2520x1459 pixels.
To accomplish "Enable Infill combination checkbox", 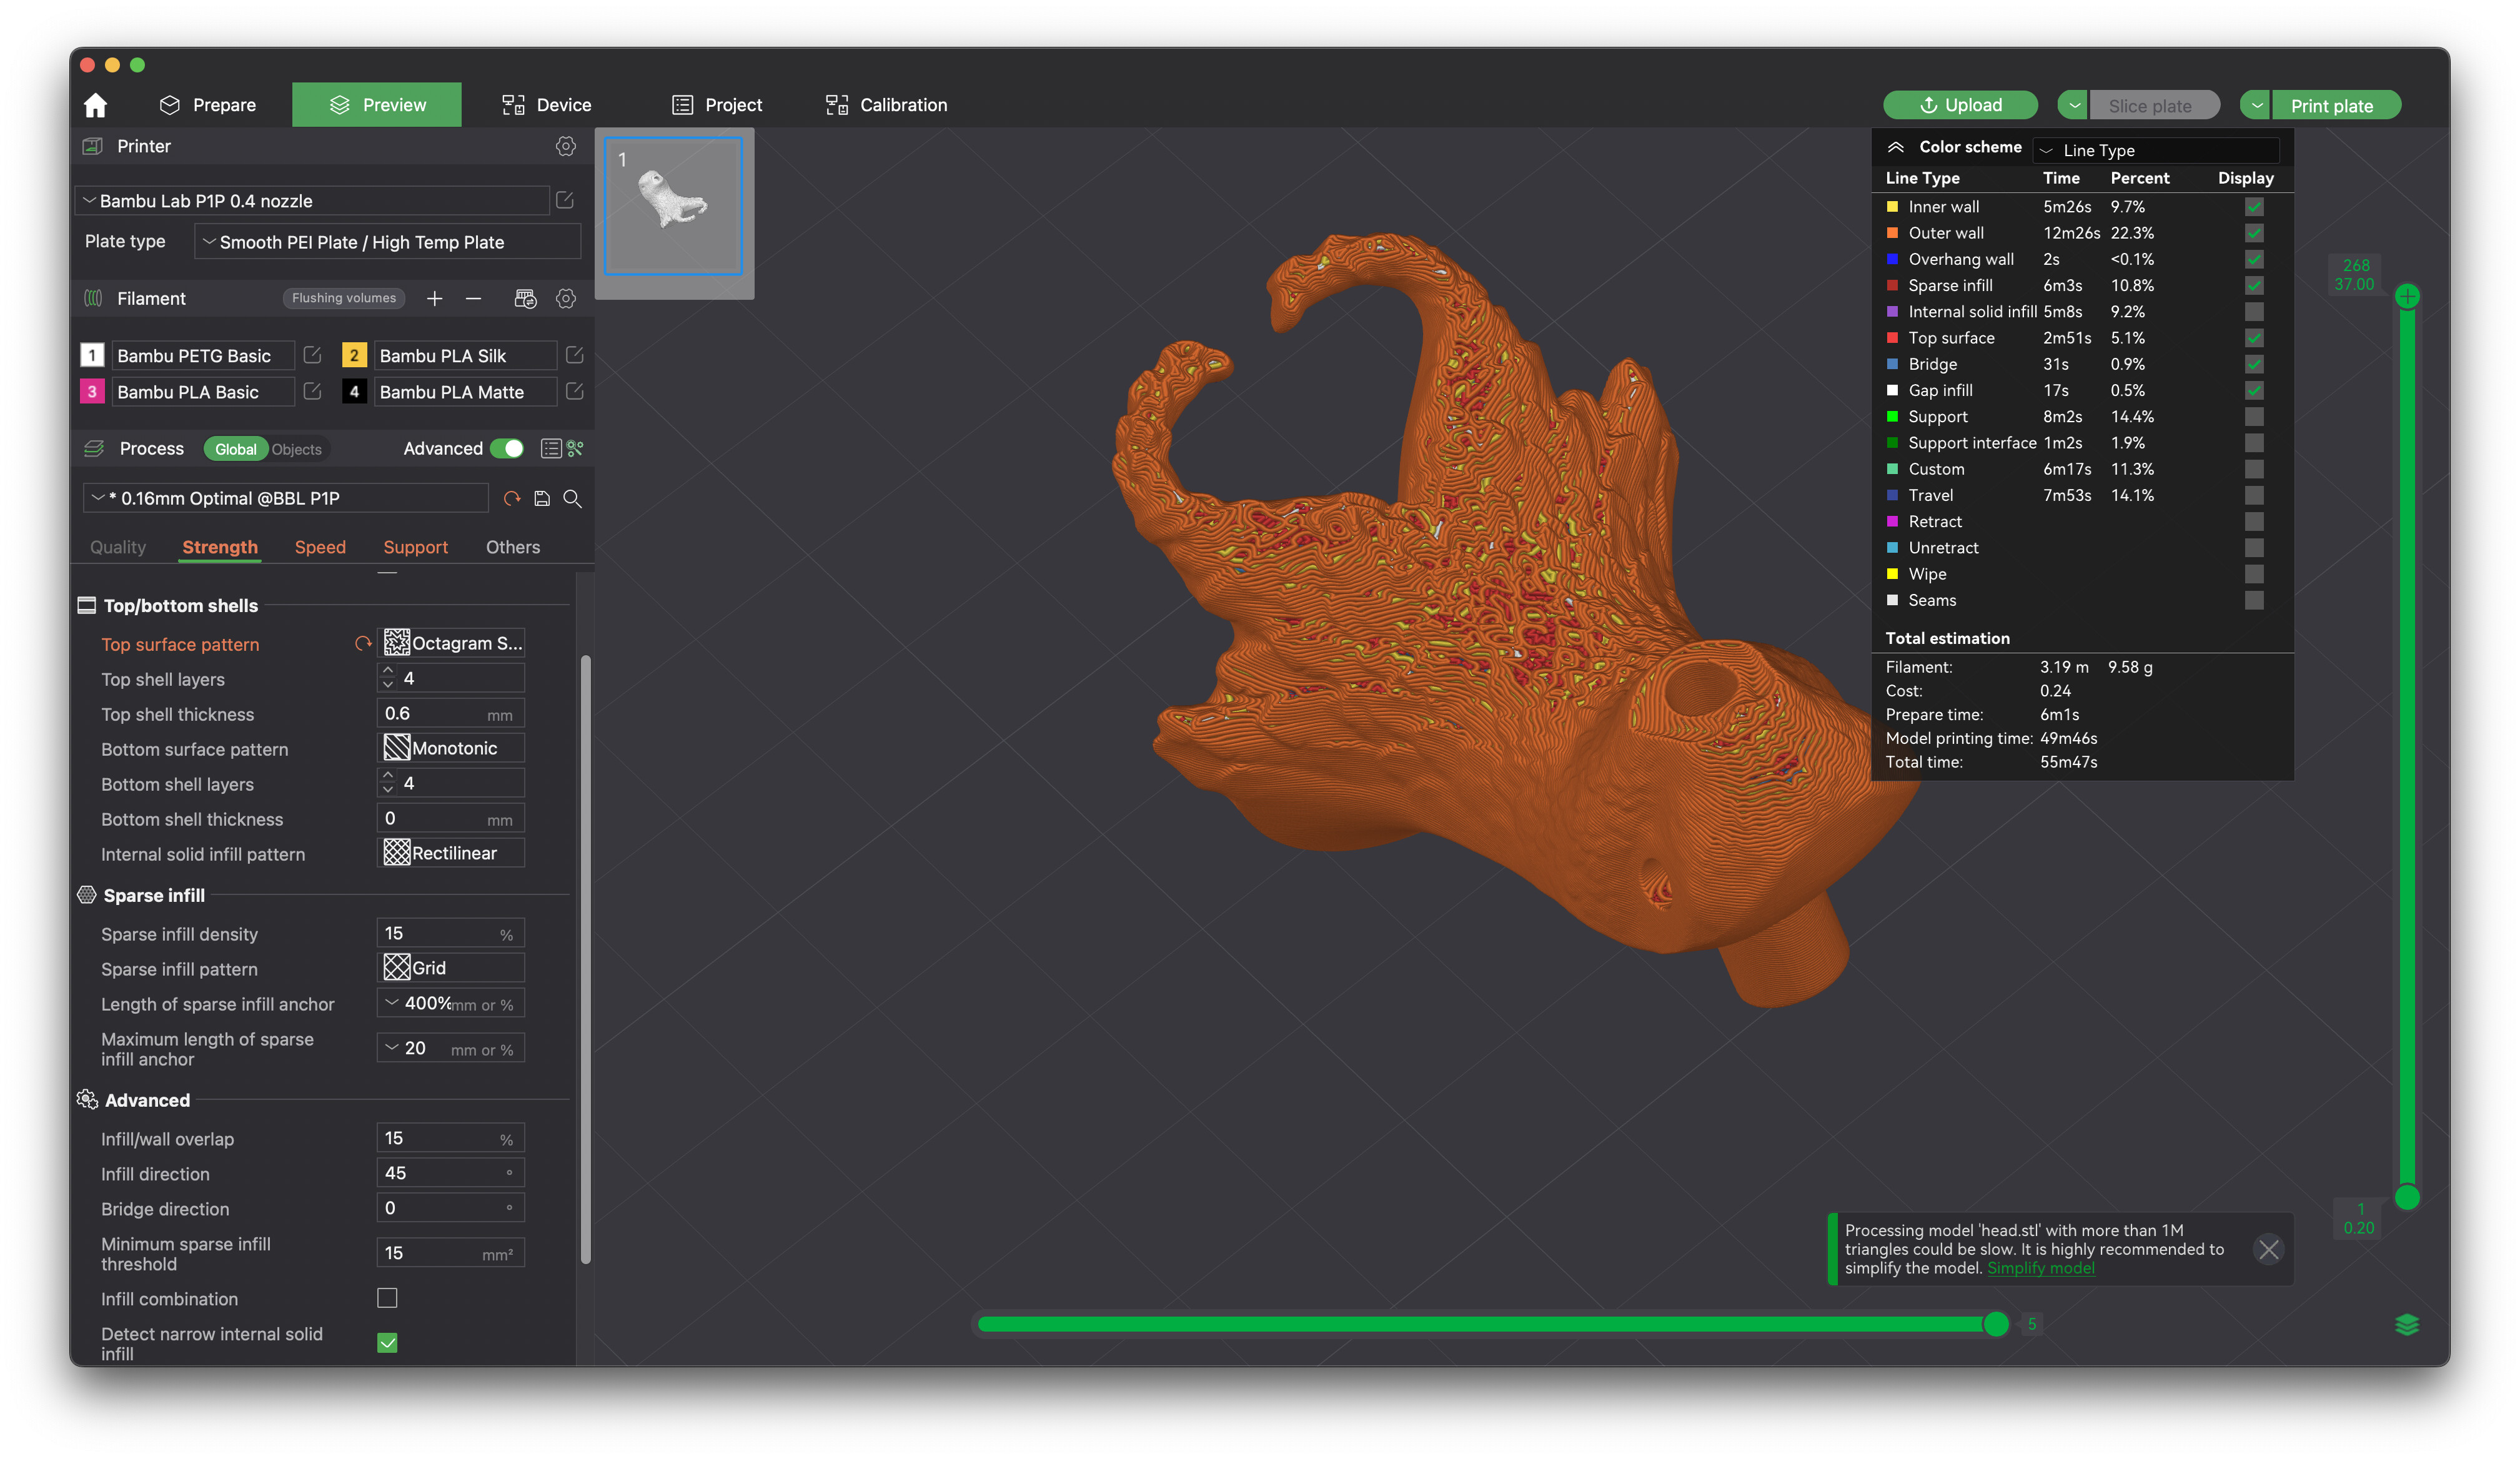I will [x=387, y=1298].
